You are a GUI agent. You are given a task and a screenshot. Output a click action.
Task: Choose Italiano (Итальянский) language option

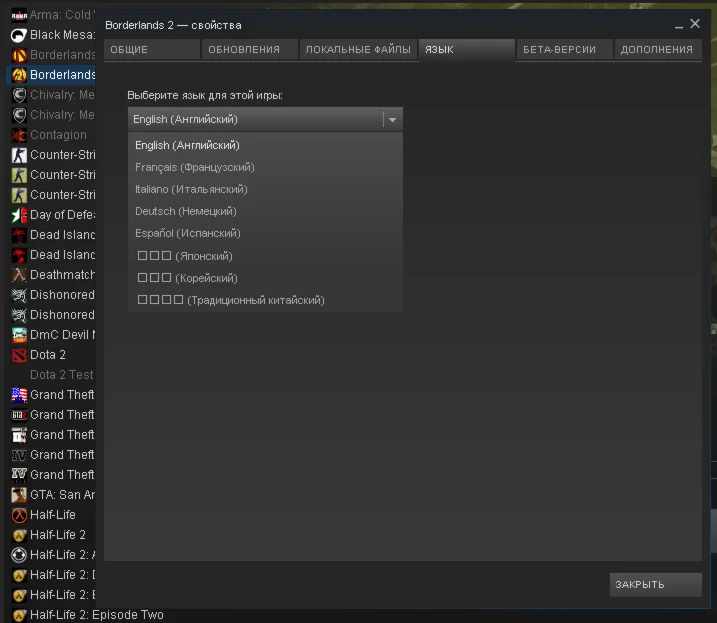click(x=265, y=189)
